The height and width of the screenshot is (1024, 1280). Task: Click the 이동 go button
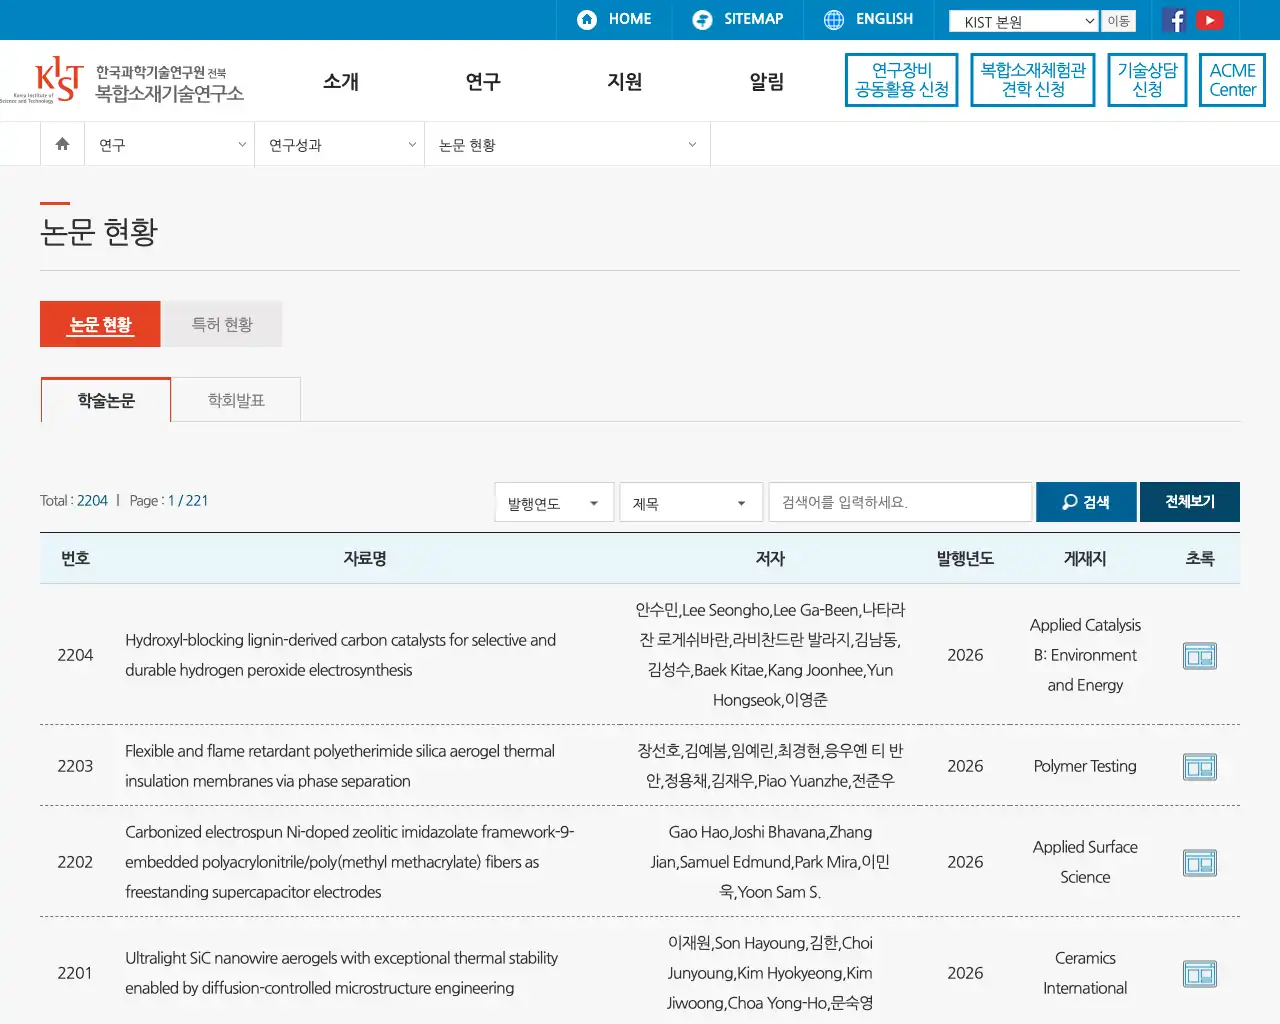[x=1118, y=21]
